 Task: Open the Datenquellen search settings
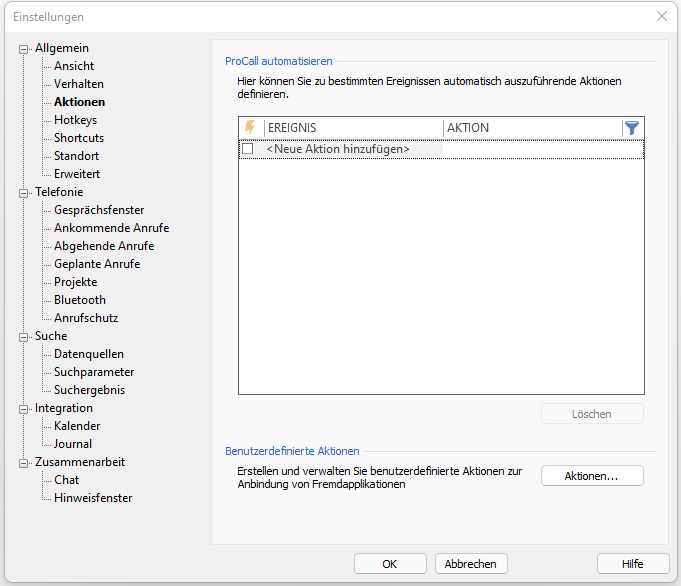tap(89, 354)
